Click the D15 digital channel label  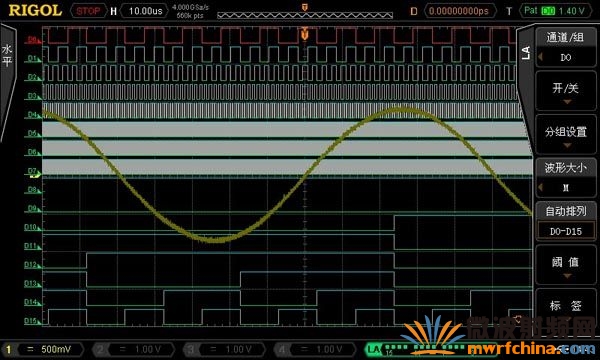pyautogui.click(x=31, y=321)
